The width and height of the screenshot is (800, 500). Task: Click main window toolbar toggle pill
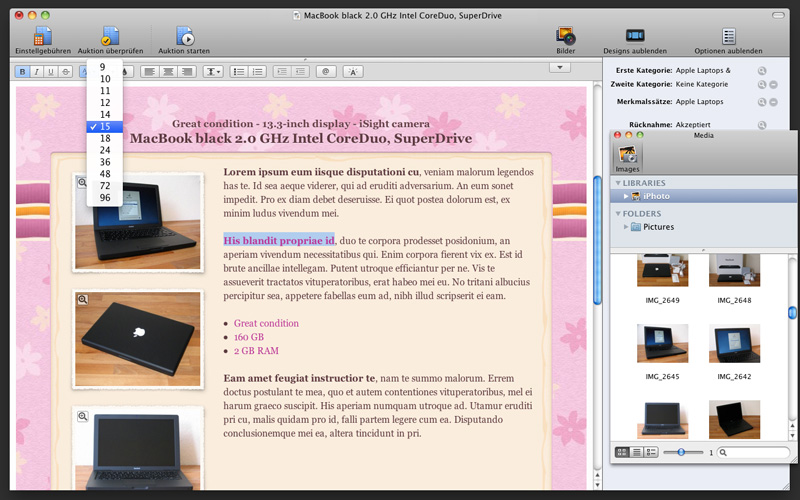point(778,15)
